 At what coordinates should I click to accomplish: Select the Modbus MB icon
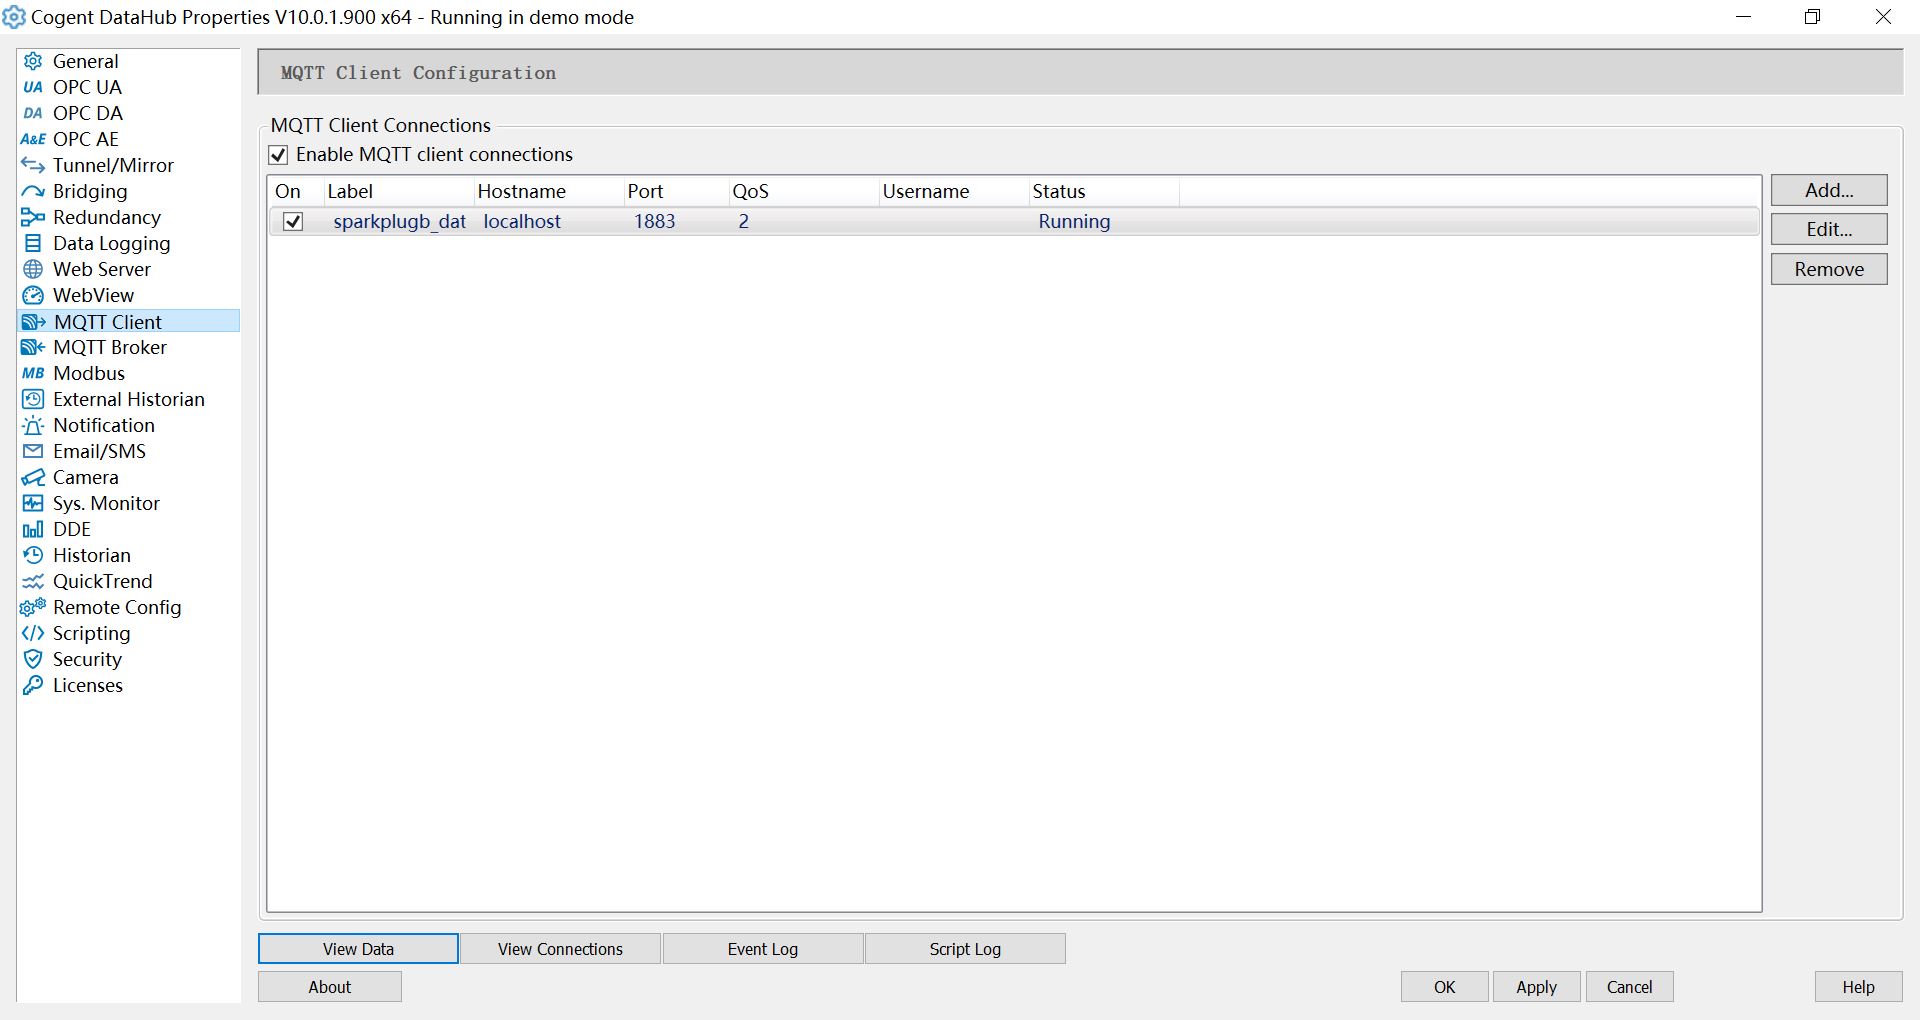[x=33, y=373]
